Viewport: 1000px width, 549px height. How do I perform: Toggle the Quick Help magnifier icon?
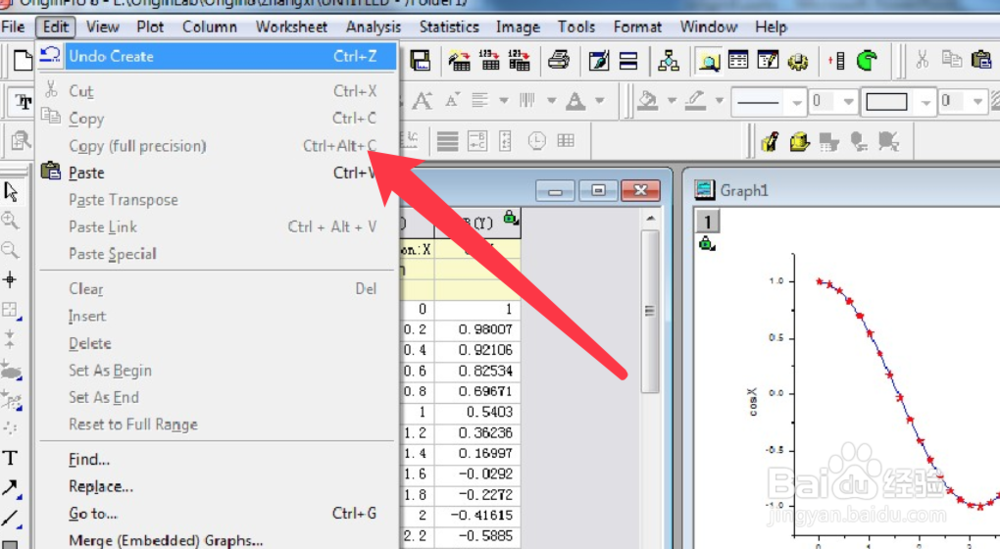click(x=709, y=61)
